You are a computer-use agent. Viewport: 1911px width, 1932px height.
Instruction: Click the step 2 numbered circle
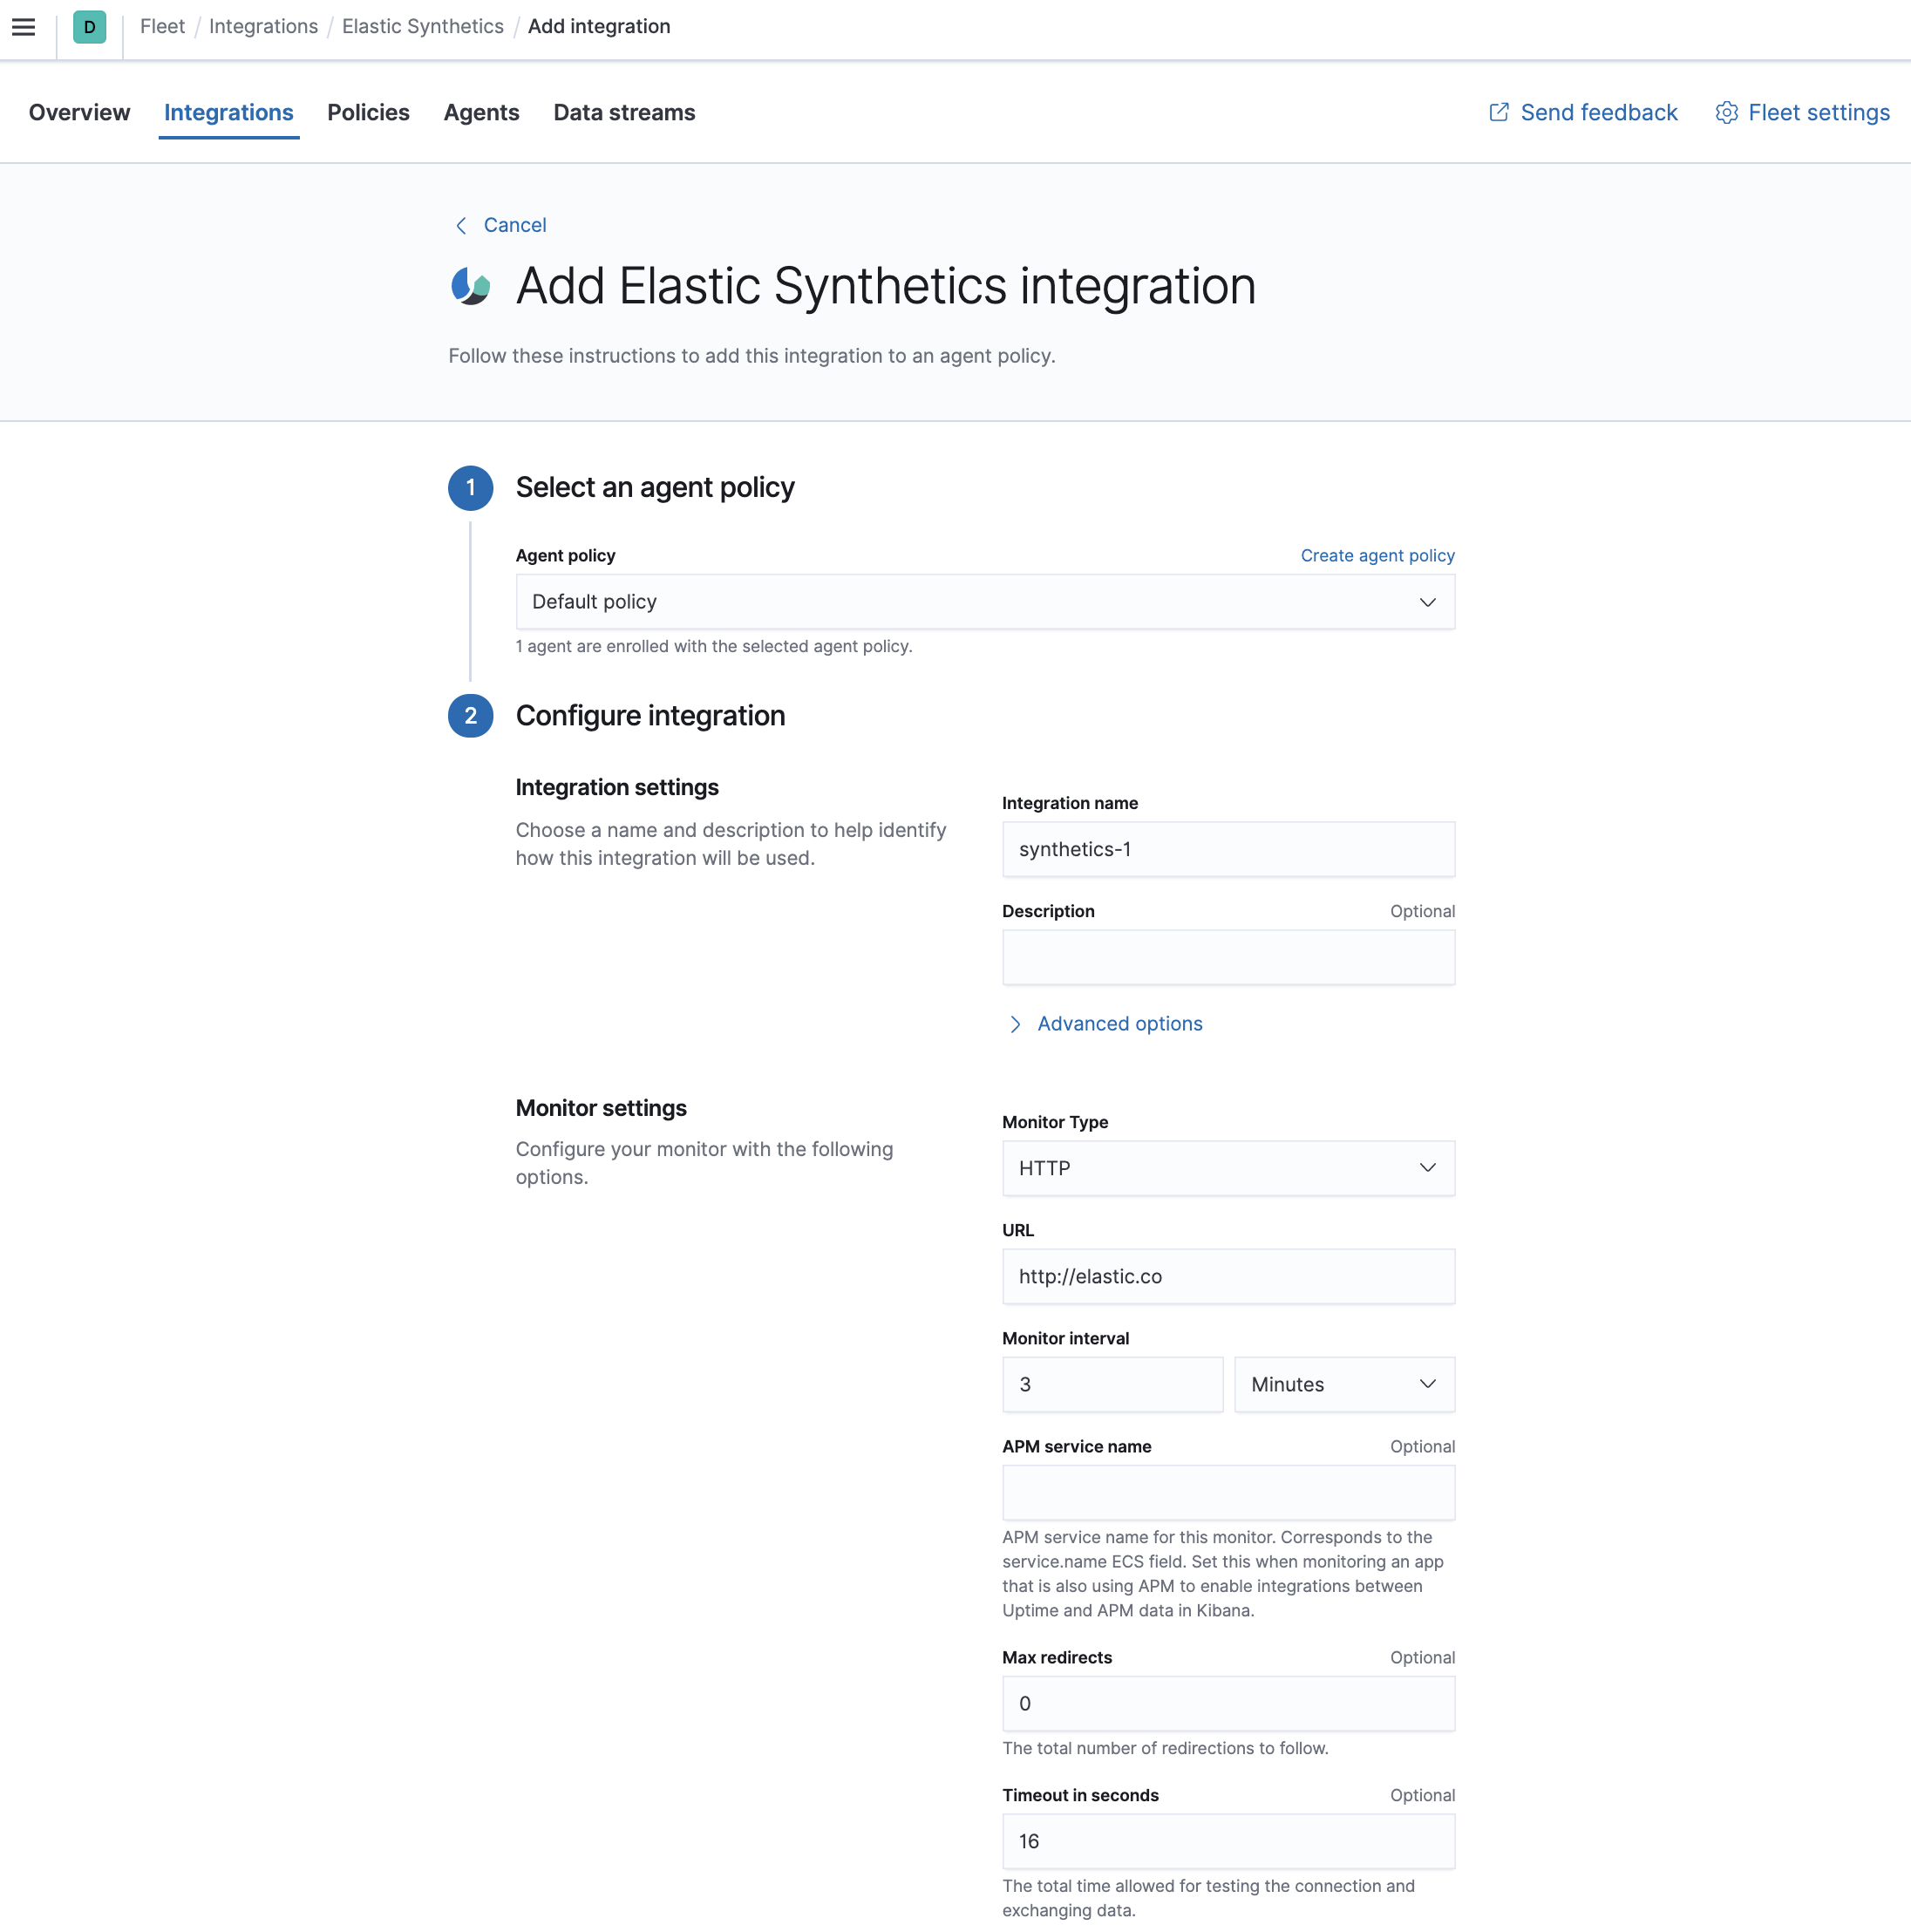coord(470,716)
